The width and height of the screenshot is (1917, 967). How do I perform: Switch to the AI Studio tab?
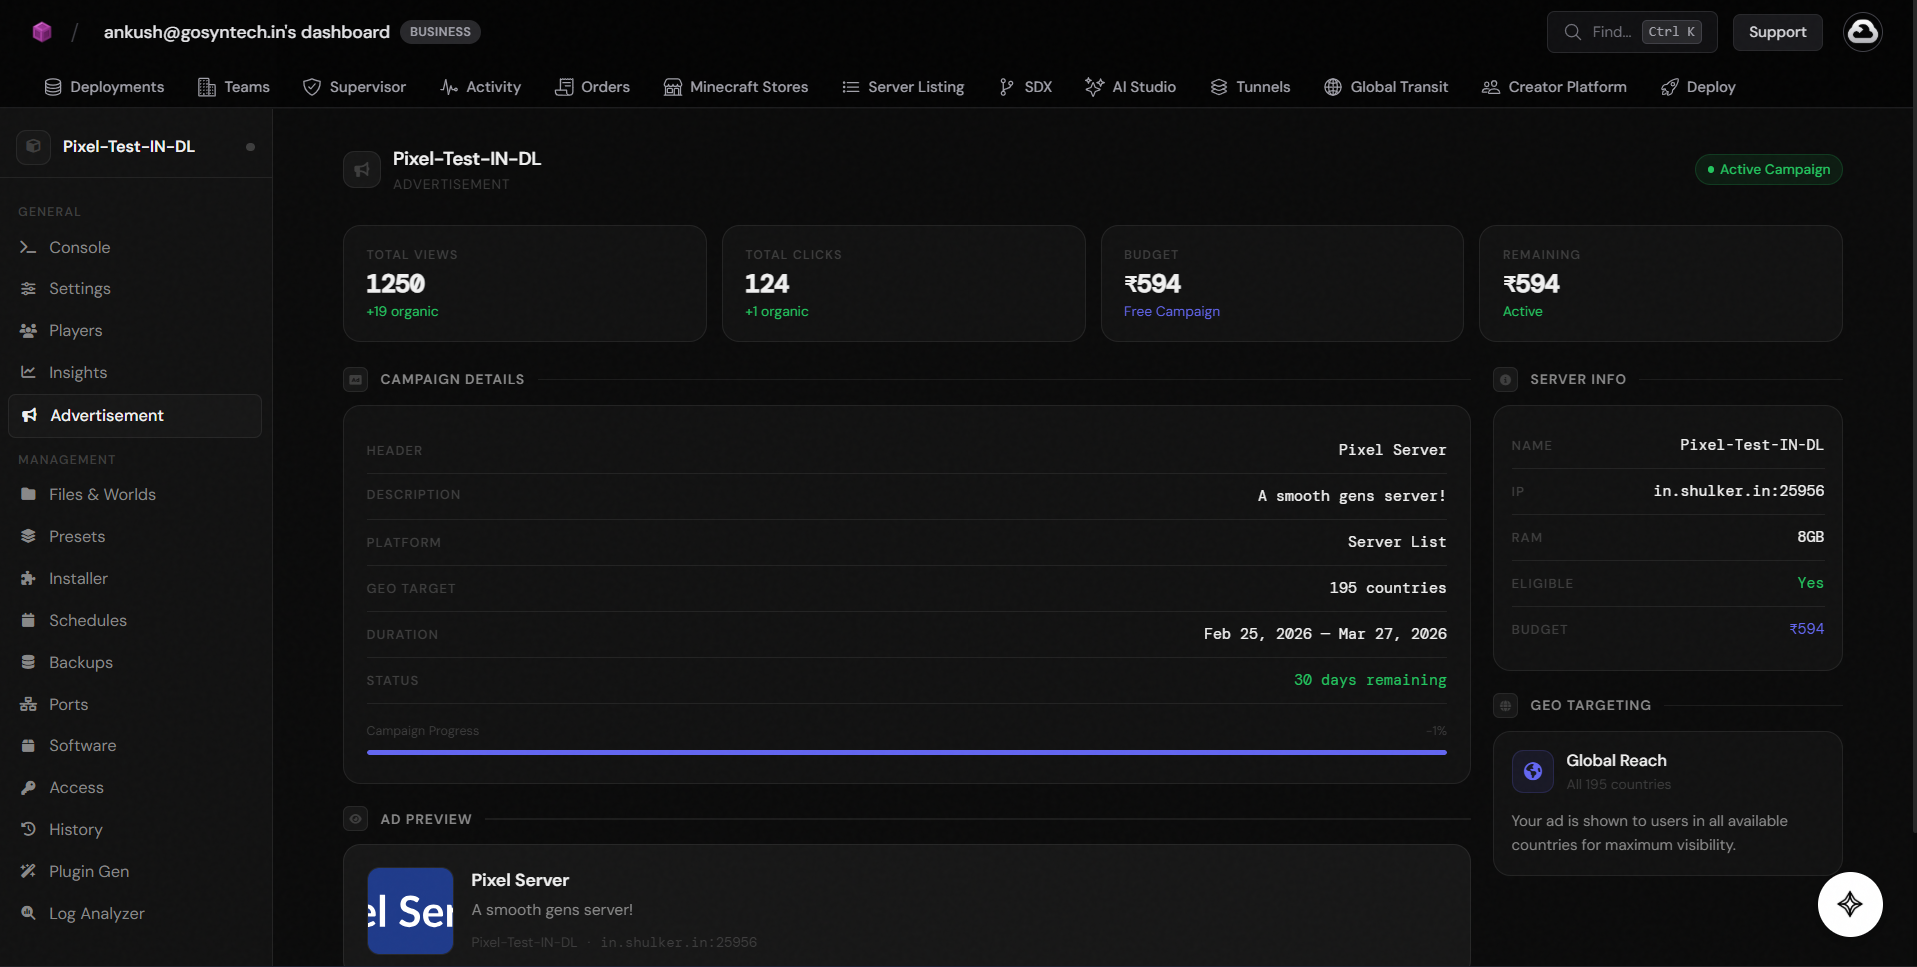tap(1131, 87)
